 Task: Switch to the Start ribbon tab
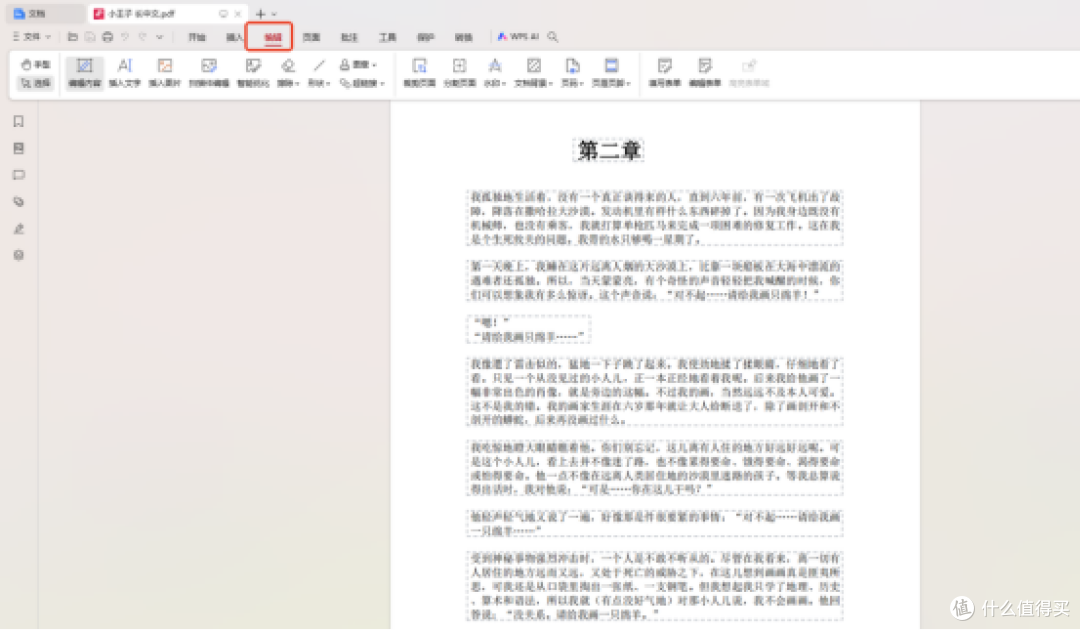tap(197, 37)
